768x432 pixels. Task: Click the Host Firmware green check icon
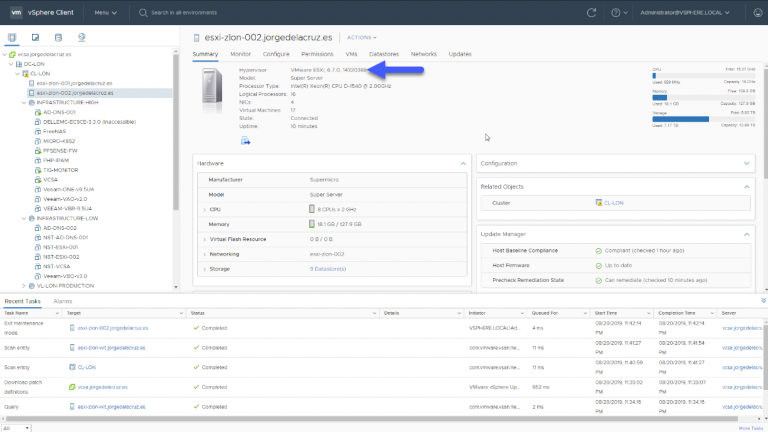[599, 265]
